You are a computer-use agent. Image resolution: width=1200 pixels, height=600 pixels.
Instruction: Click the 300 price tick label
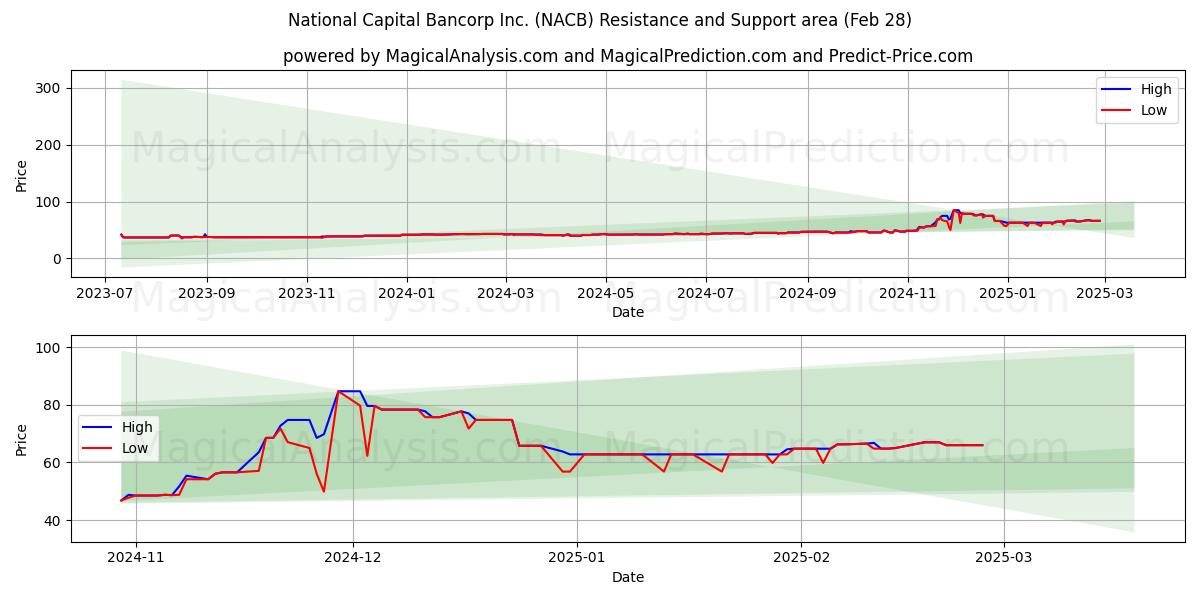pyautogui.click(x=50, y=88)
